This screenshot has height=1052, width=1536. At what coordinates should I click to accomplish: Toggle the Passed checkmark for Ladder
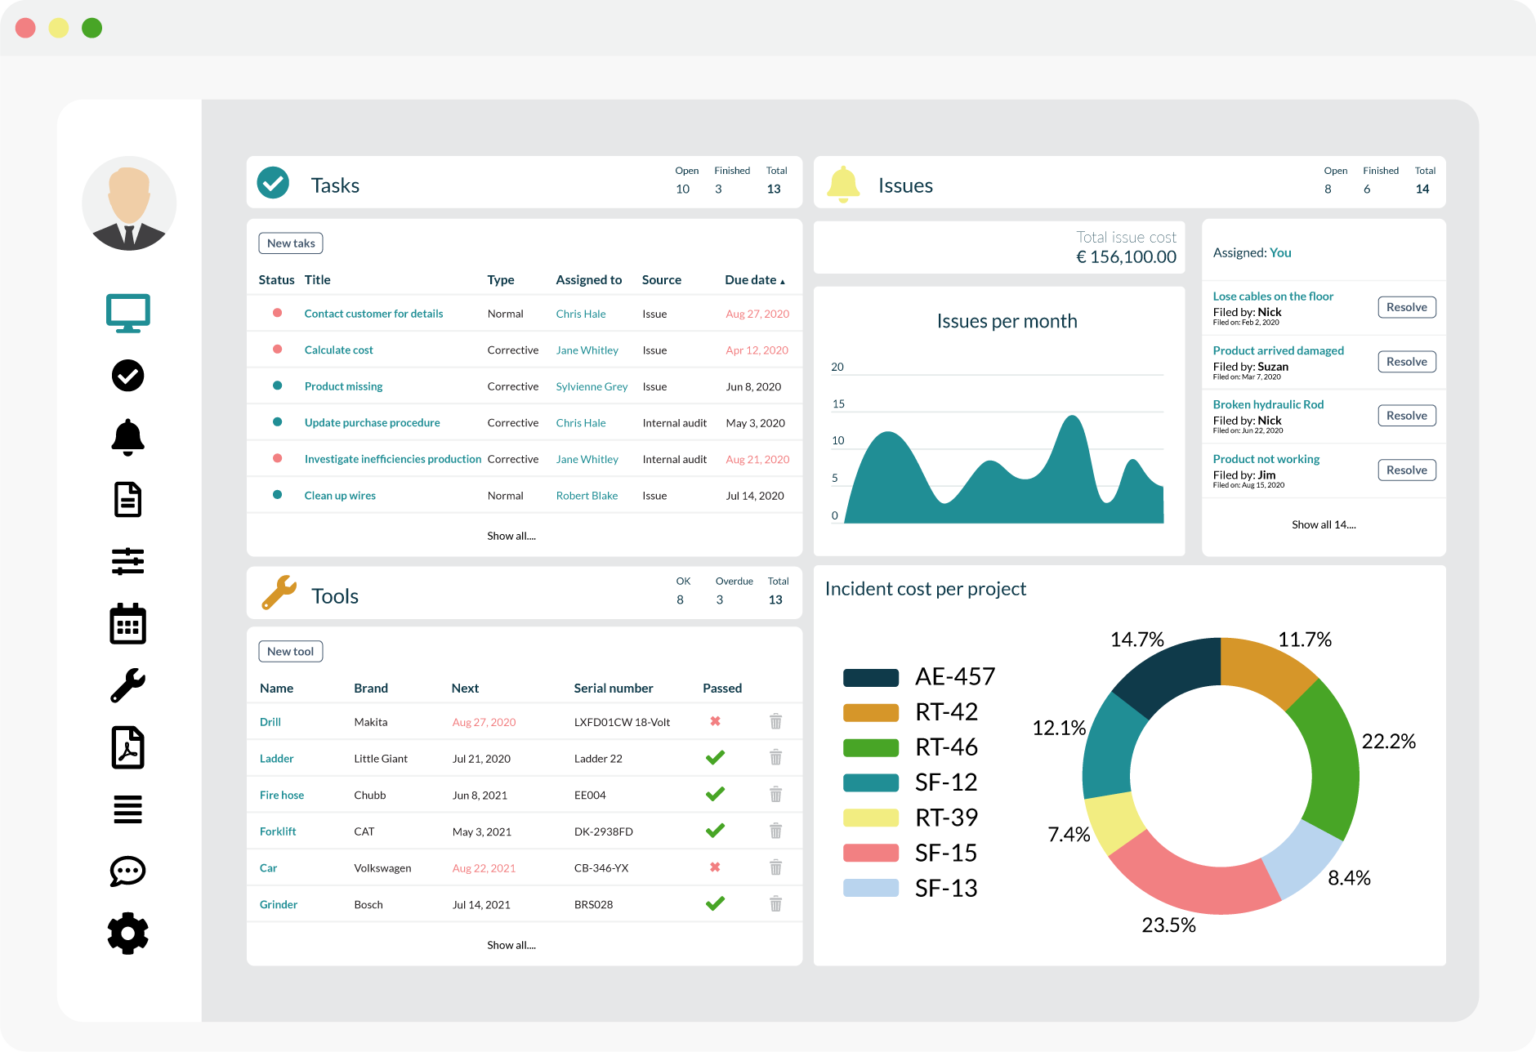[714, 757]
